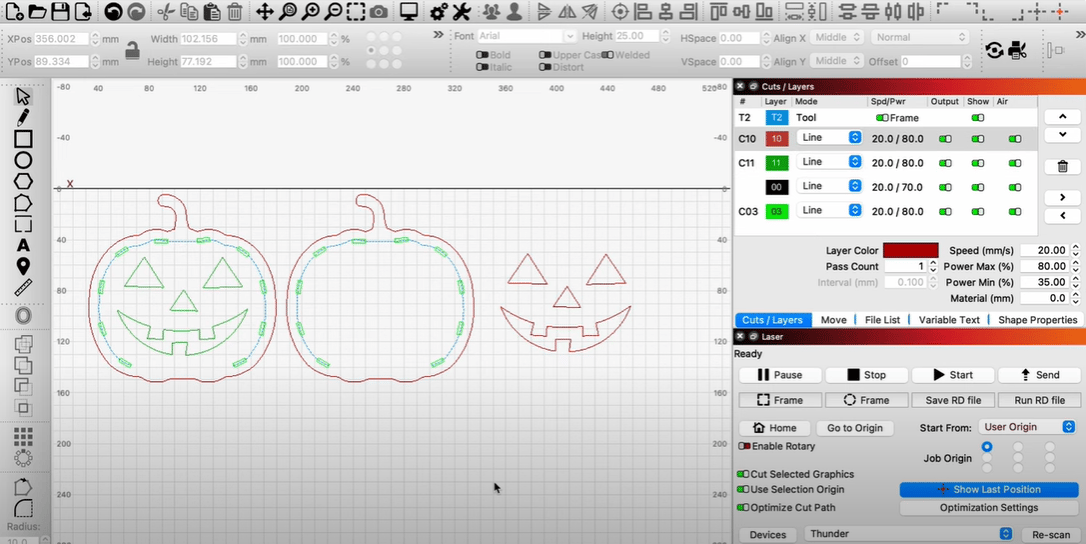This screenshot has height=544, width=1086.
Task: Click the Circular Array icon
Action: pos(23,457)
